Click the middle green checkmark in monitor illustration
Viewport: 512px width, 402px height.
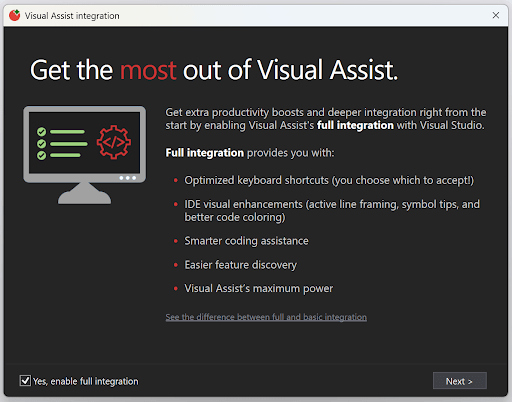(41, 144)
